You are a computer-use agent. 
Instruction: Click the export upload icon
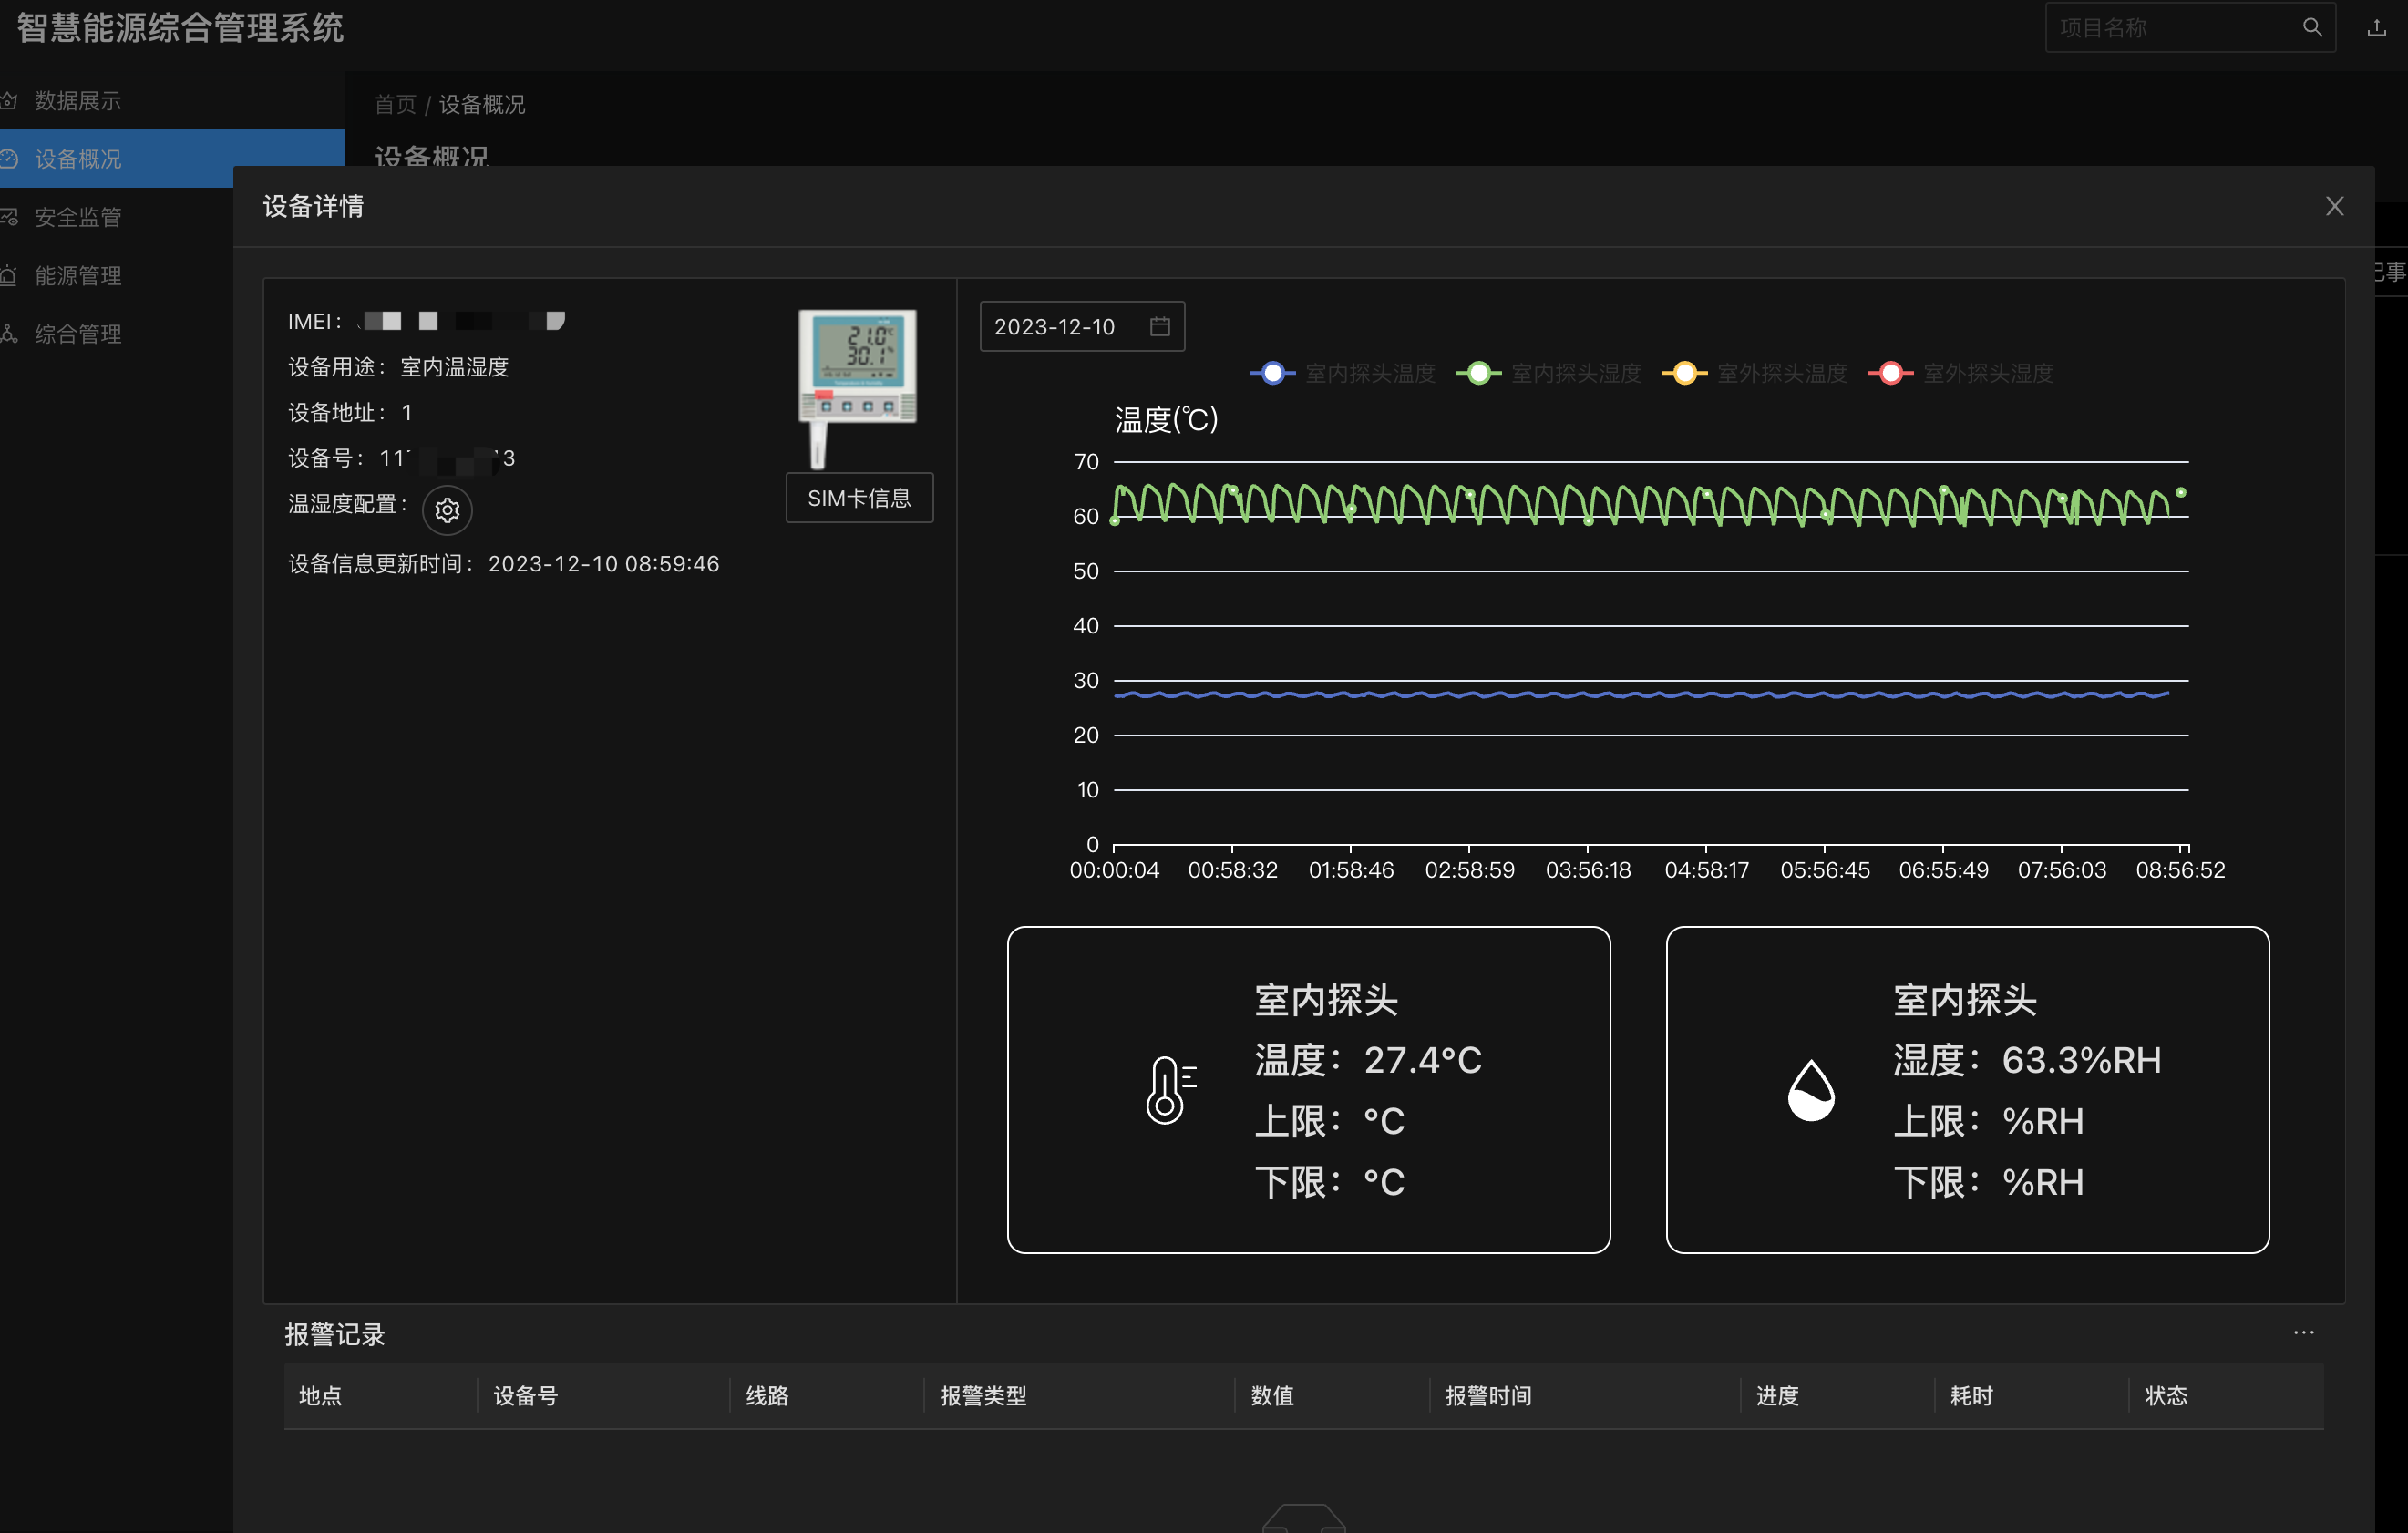tap(2377, 28)
